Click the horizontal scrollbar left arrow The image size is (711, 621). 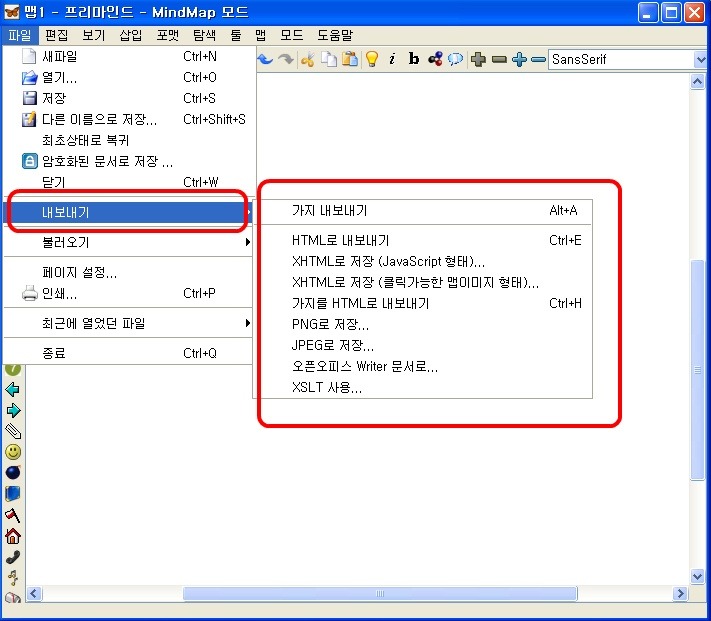(34, 594)
